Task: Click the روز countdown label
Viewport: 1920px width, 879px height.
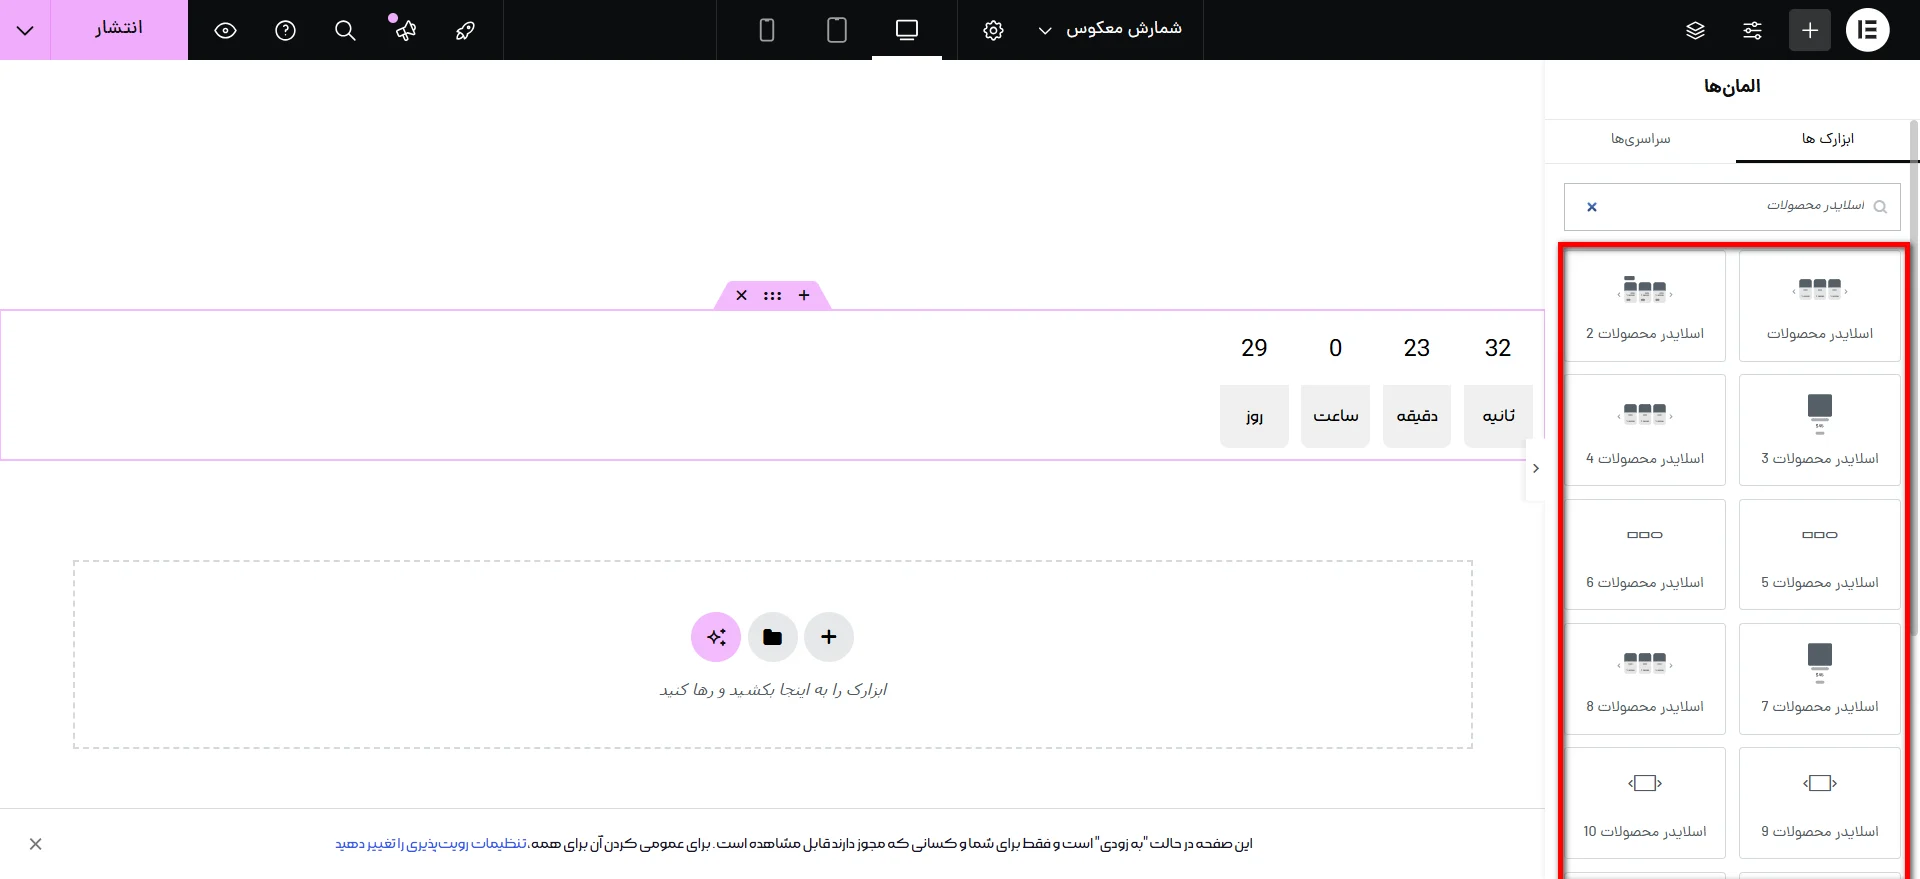Action: click(x=1254, y=416)
